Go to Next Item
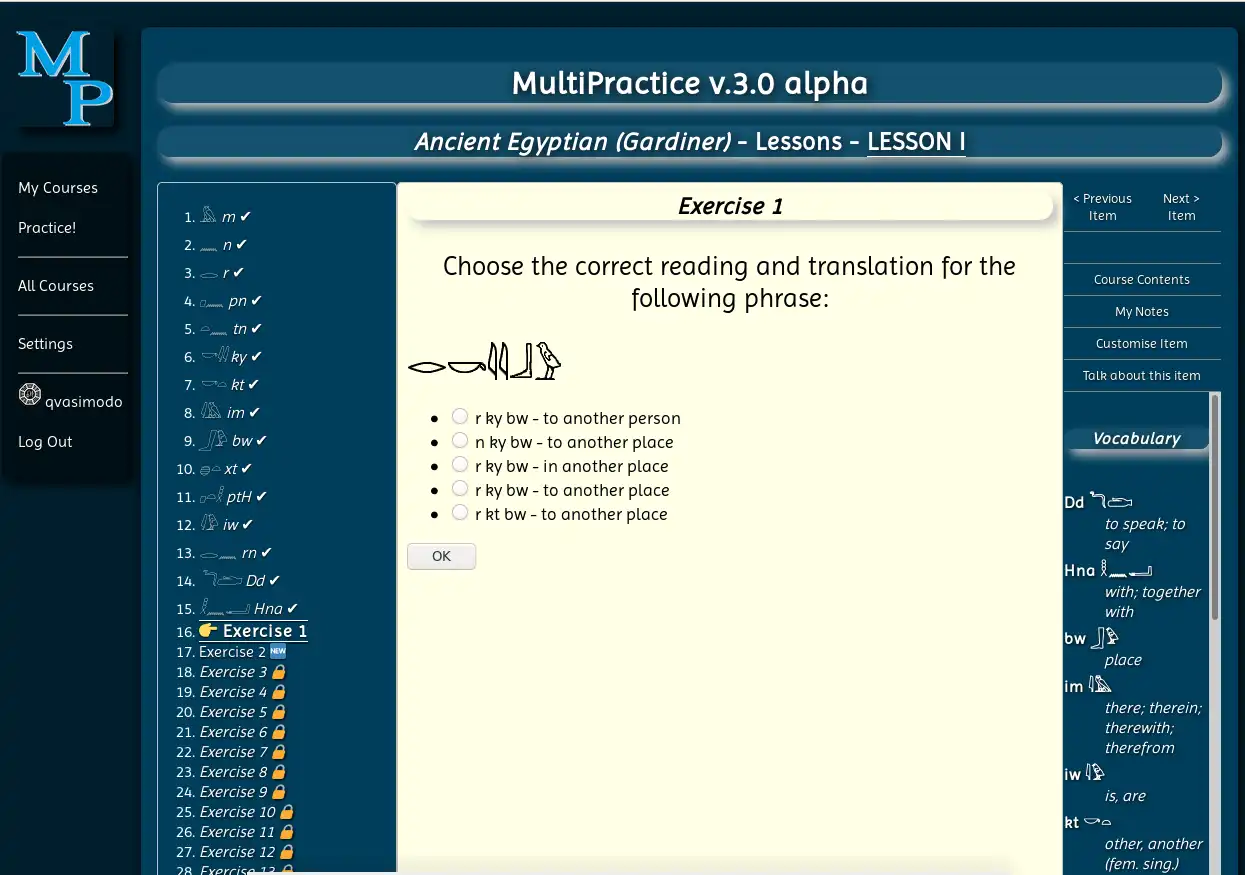 (1181, 207)
